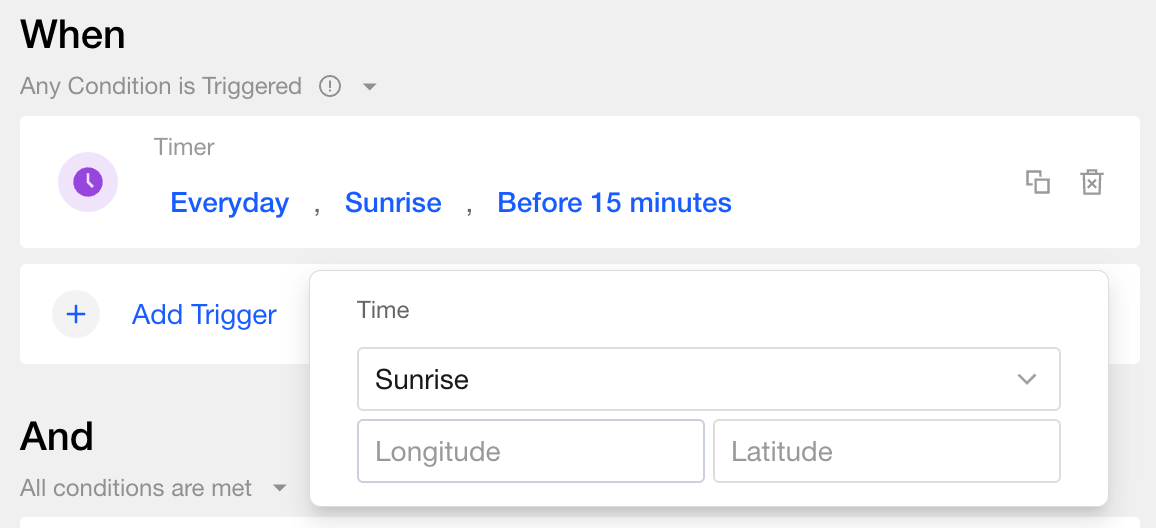Click the Any Condition is Triggered text

point(161,87)
